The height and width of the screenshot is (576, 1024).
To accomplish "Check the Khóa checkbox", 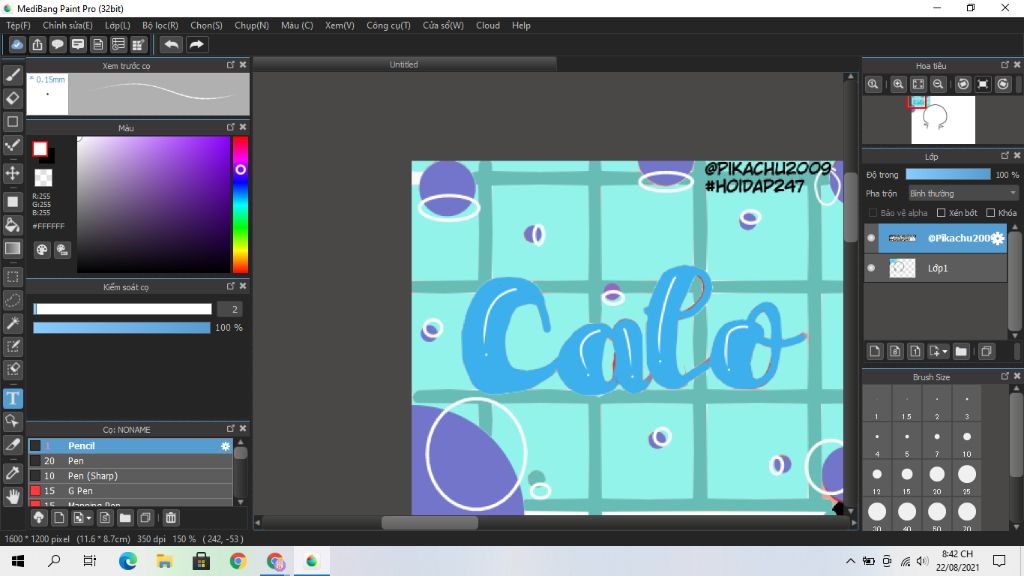I will coord(991,213).
